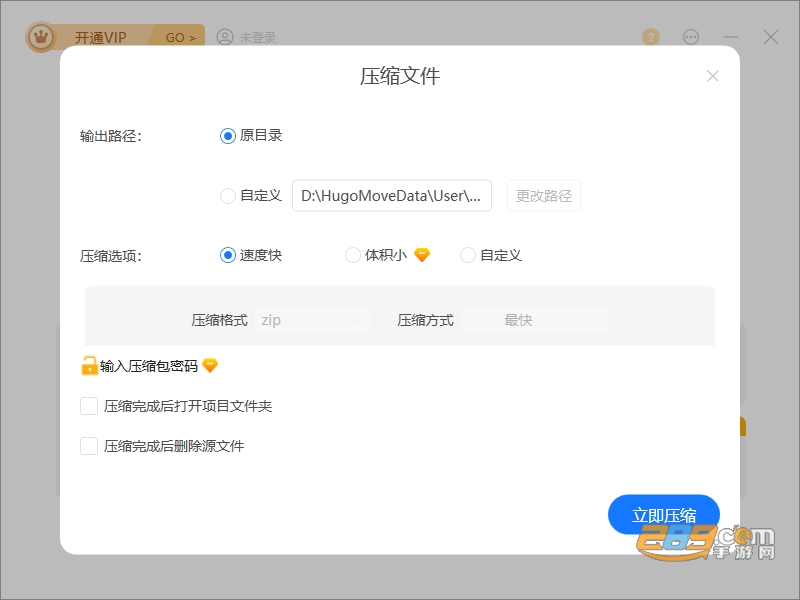Enable 压缩完成后删除源文件 checkbox
The image size is (800, 600).
point(89,446)
